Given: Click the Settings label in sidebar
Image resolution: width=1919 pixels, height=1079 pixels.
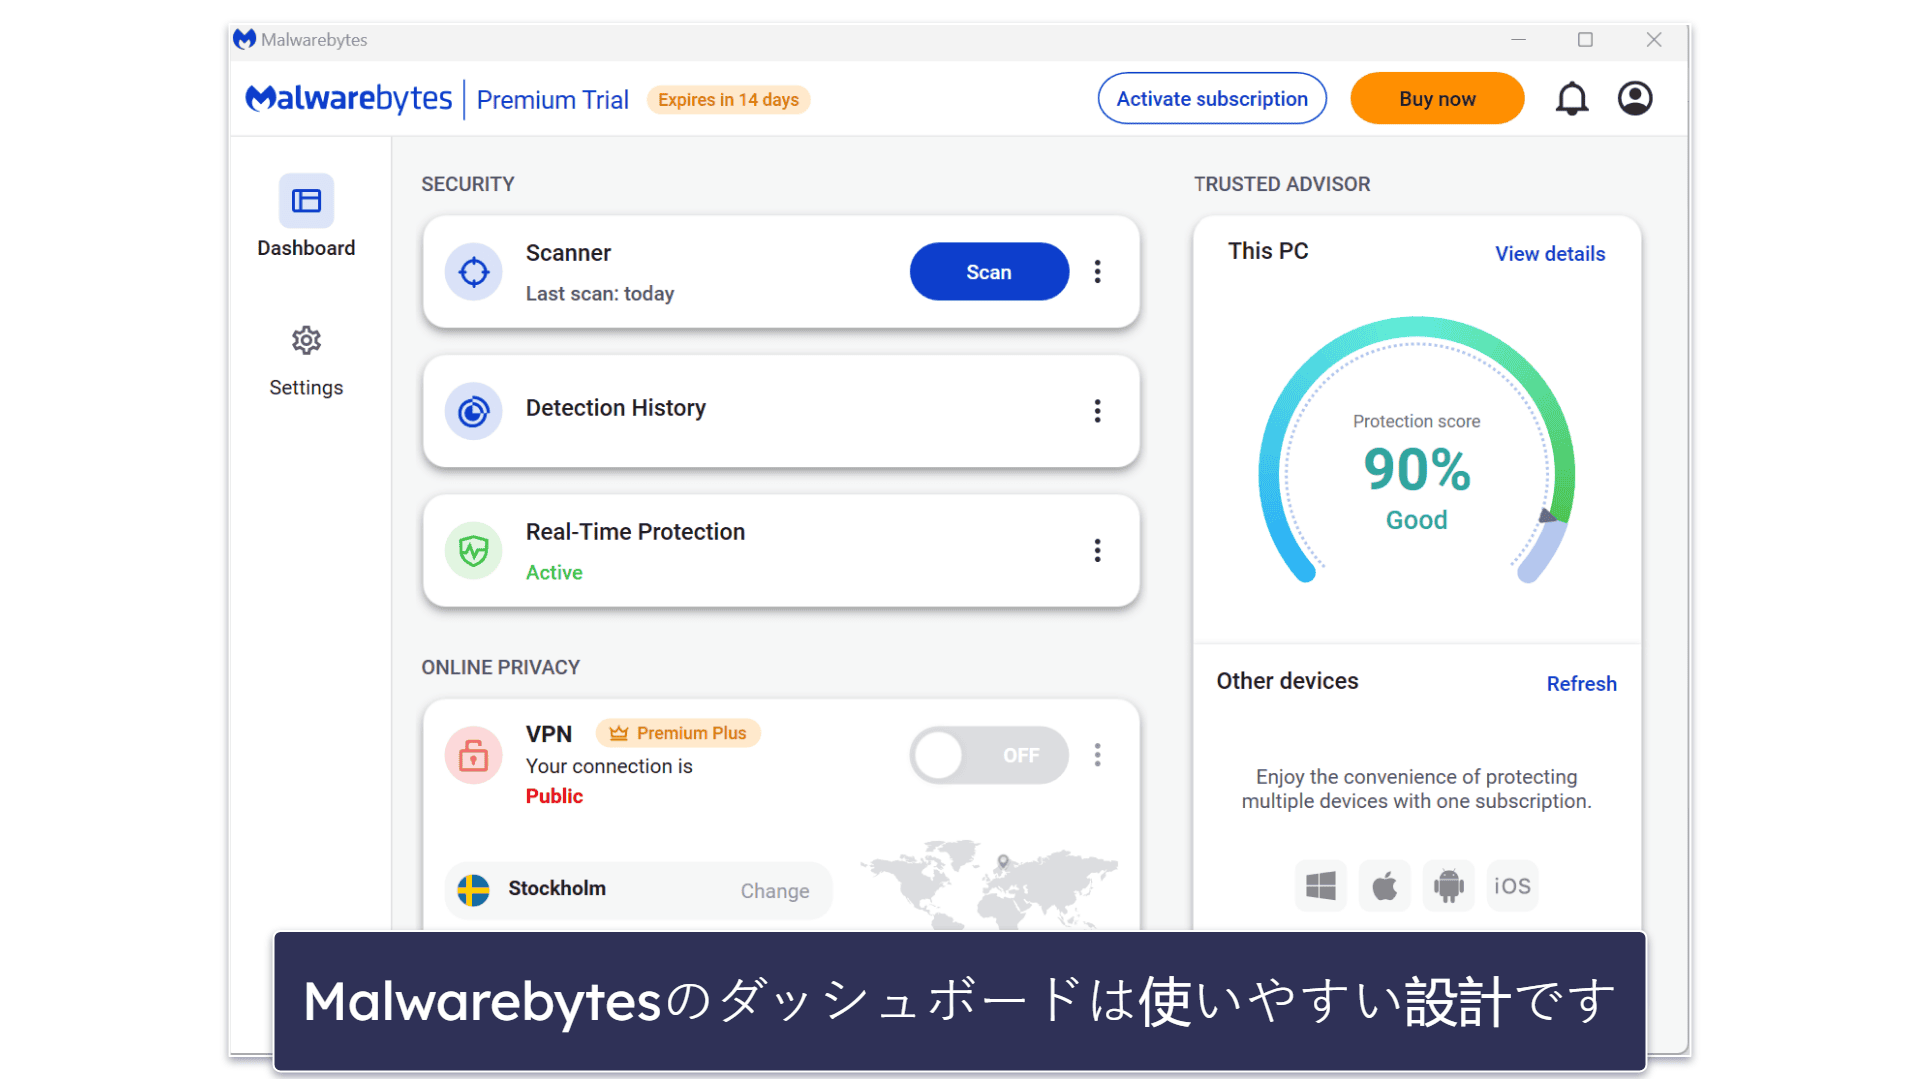Looking at the screenshot, I should tap(306, 388).
